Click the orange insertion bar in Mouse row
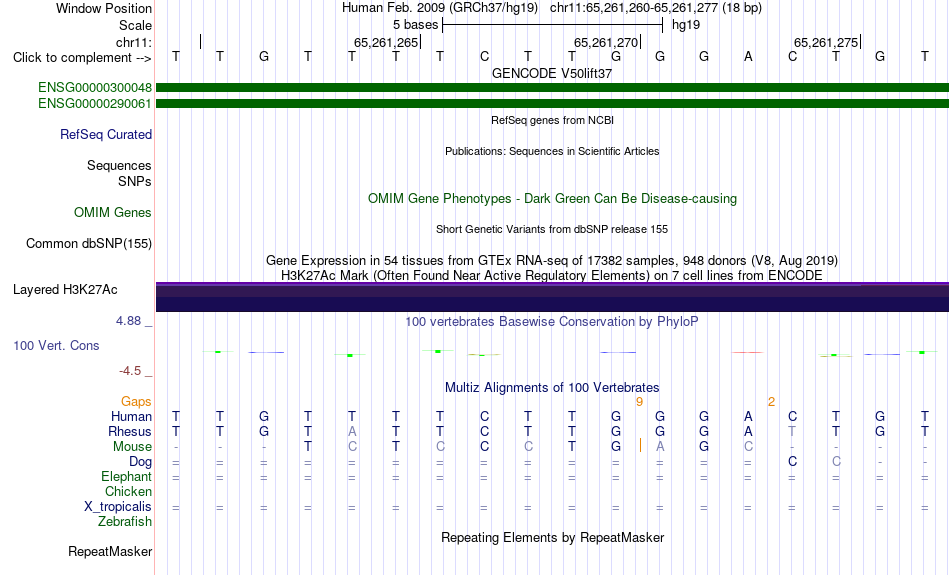 tap(640, 446)
